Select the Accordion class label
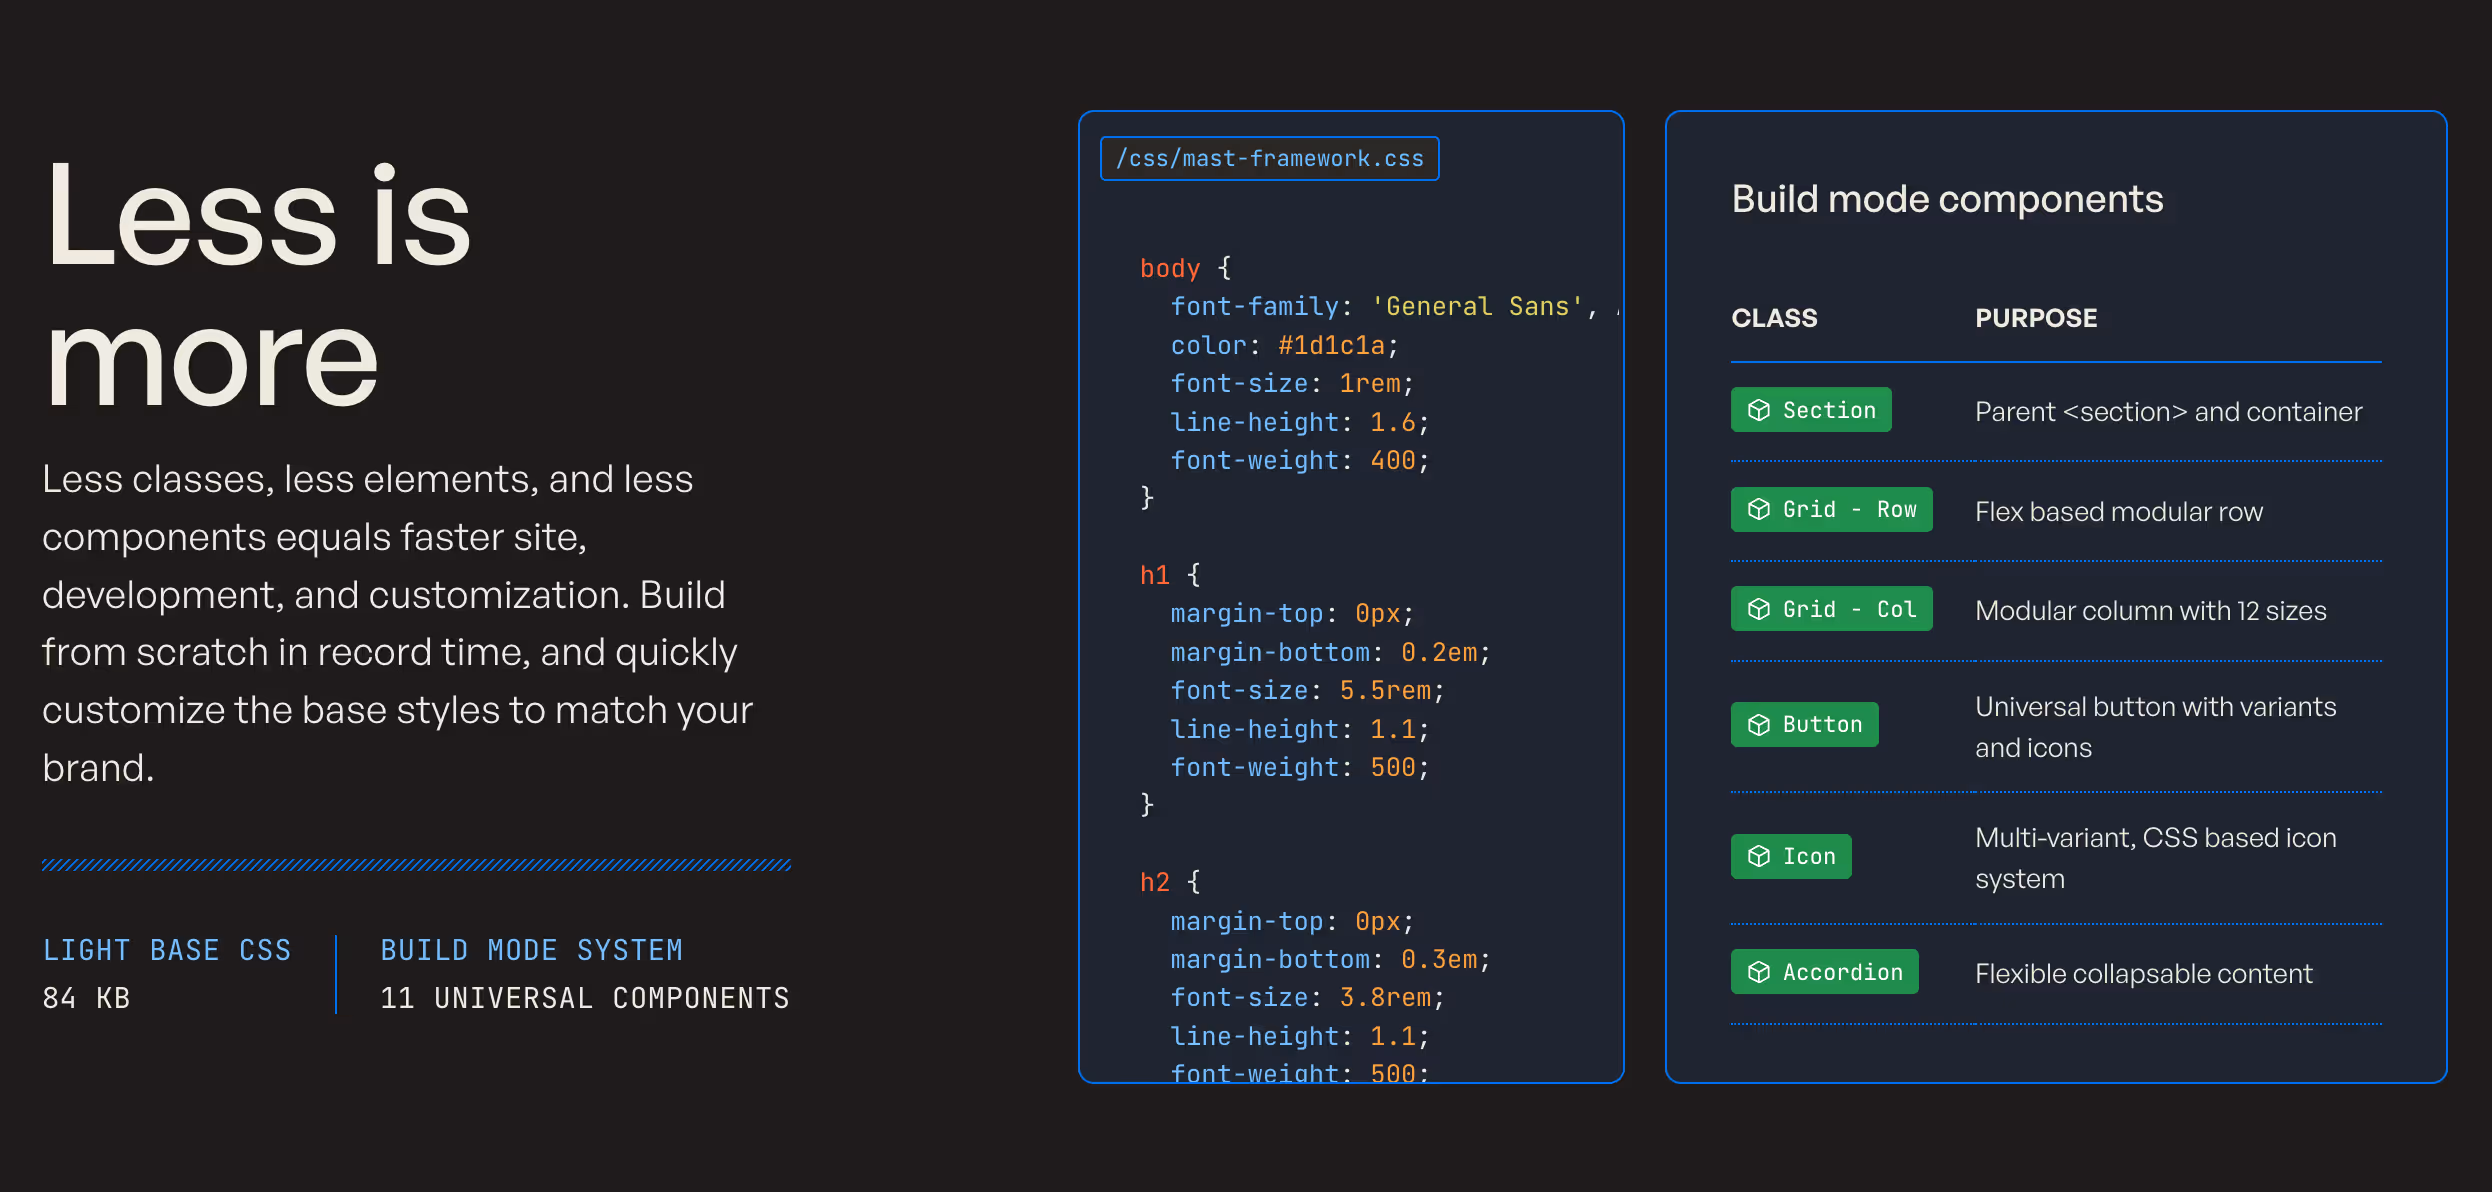 coord(1842,972)
